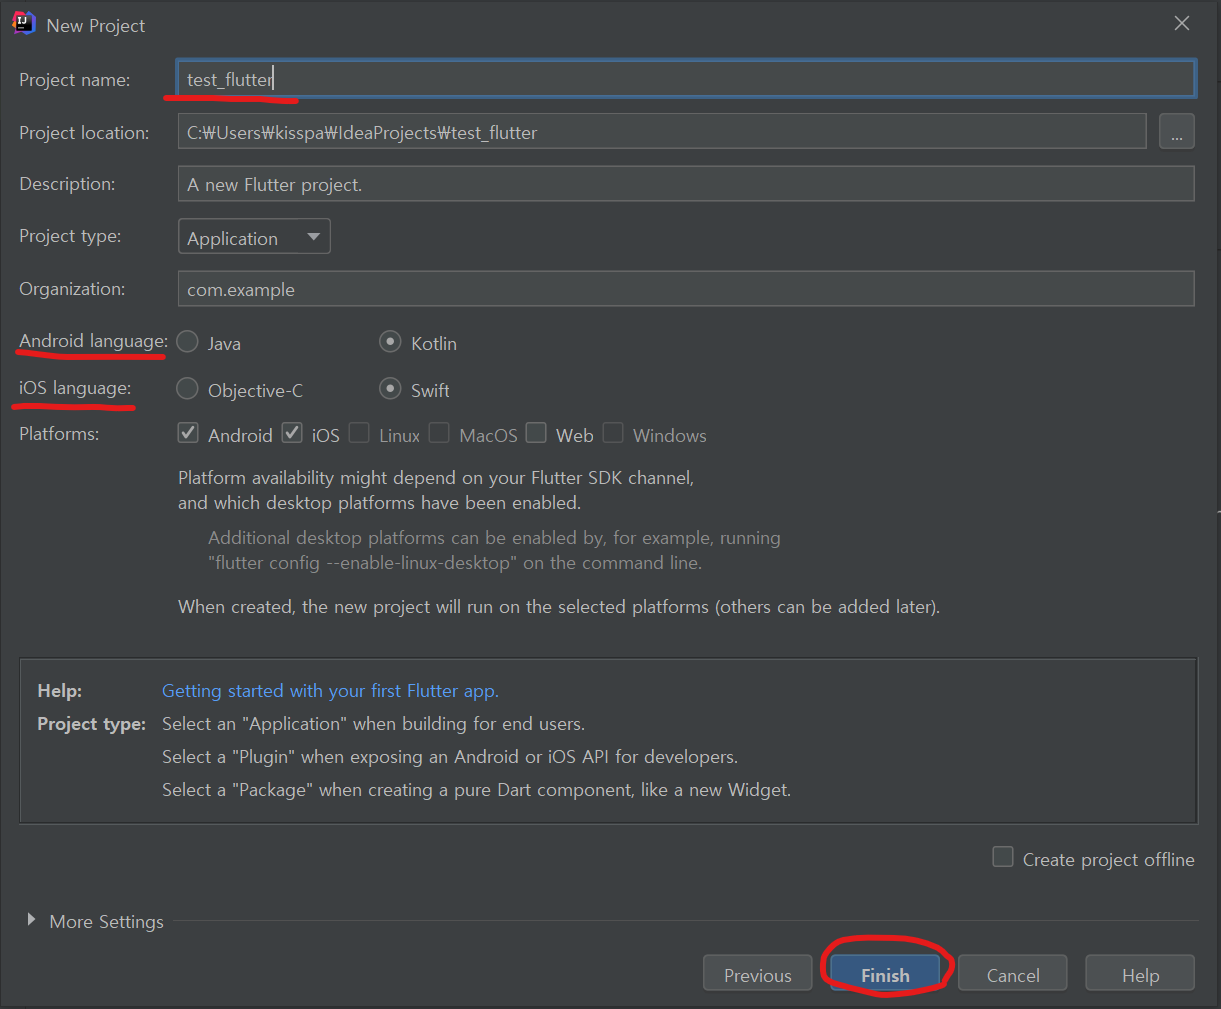Toggle the iOS platform checkbox

[x=292, y=433]
